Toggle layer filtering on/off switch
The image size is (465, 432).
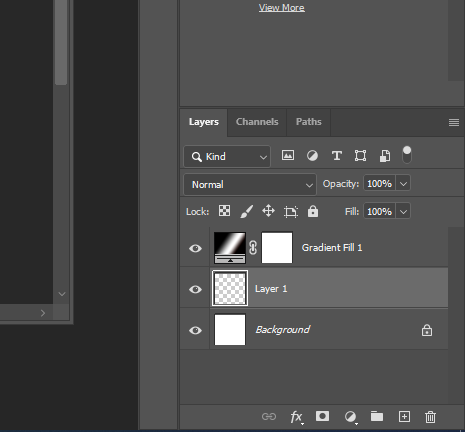(x=407, y=155)
